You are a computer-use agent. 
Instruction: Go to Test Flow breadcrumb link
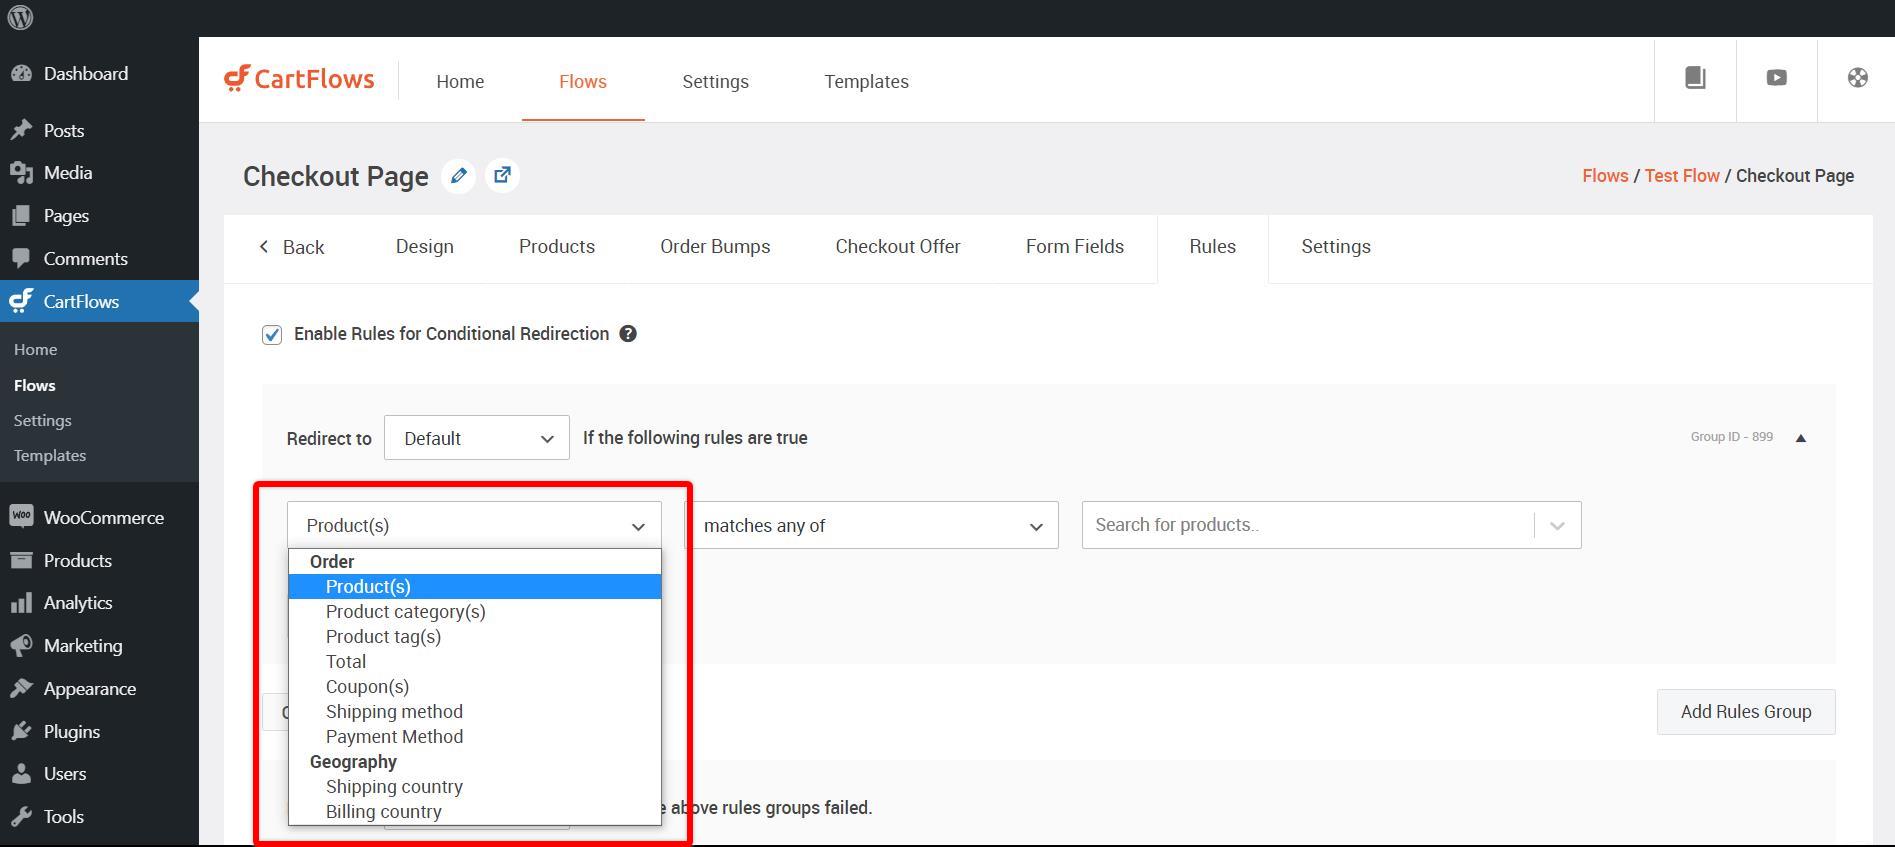coord(1681,176)
